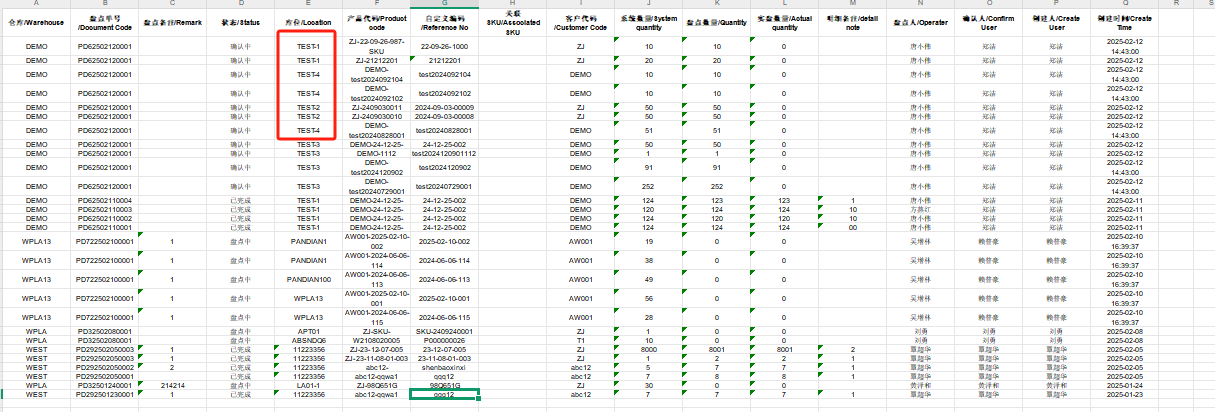This screenshot has height=412, width=1215.
Task: Select product code cell DEMO-1112
Action: tap(376, 153)
